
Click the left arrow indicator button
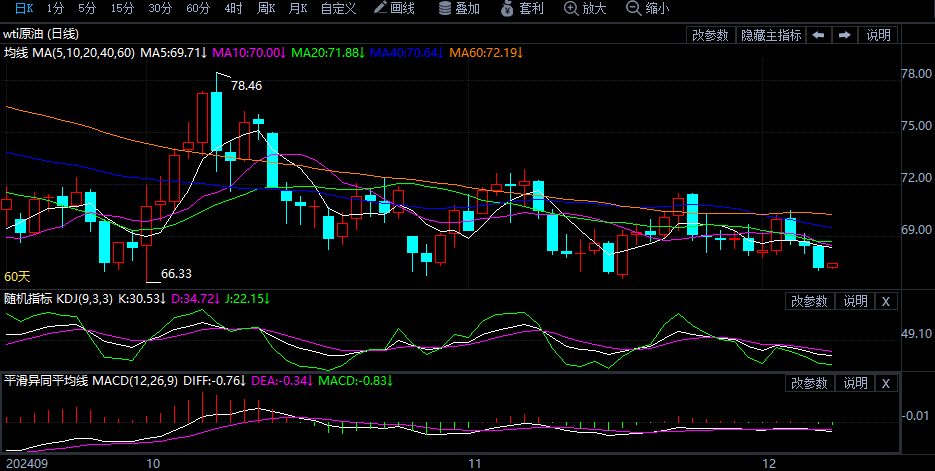pos(818,35)
